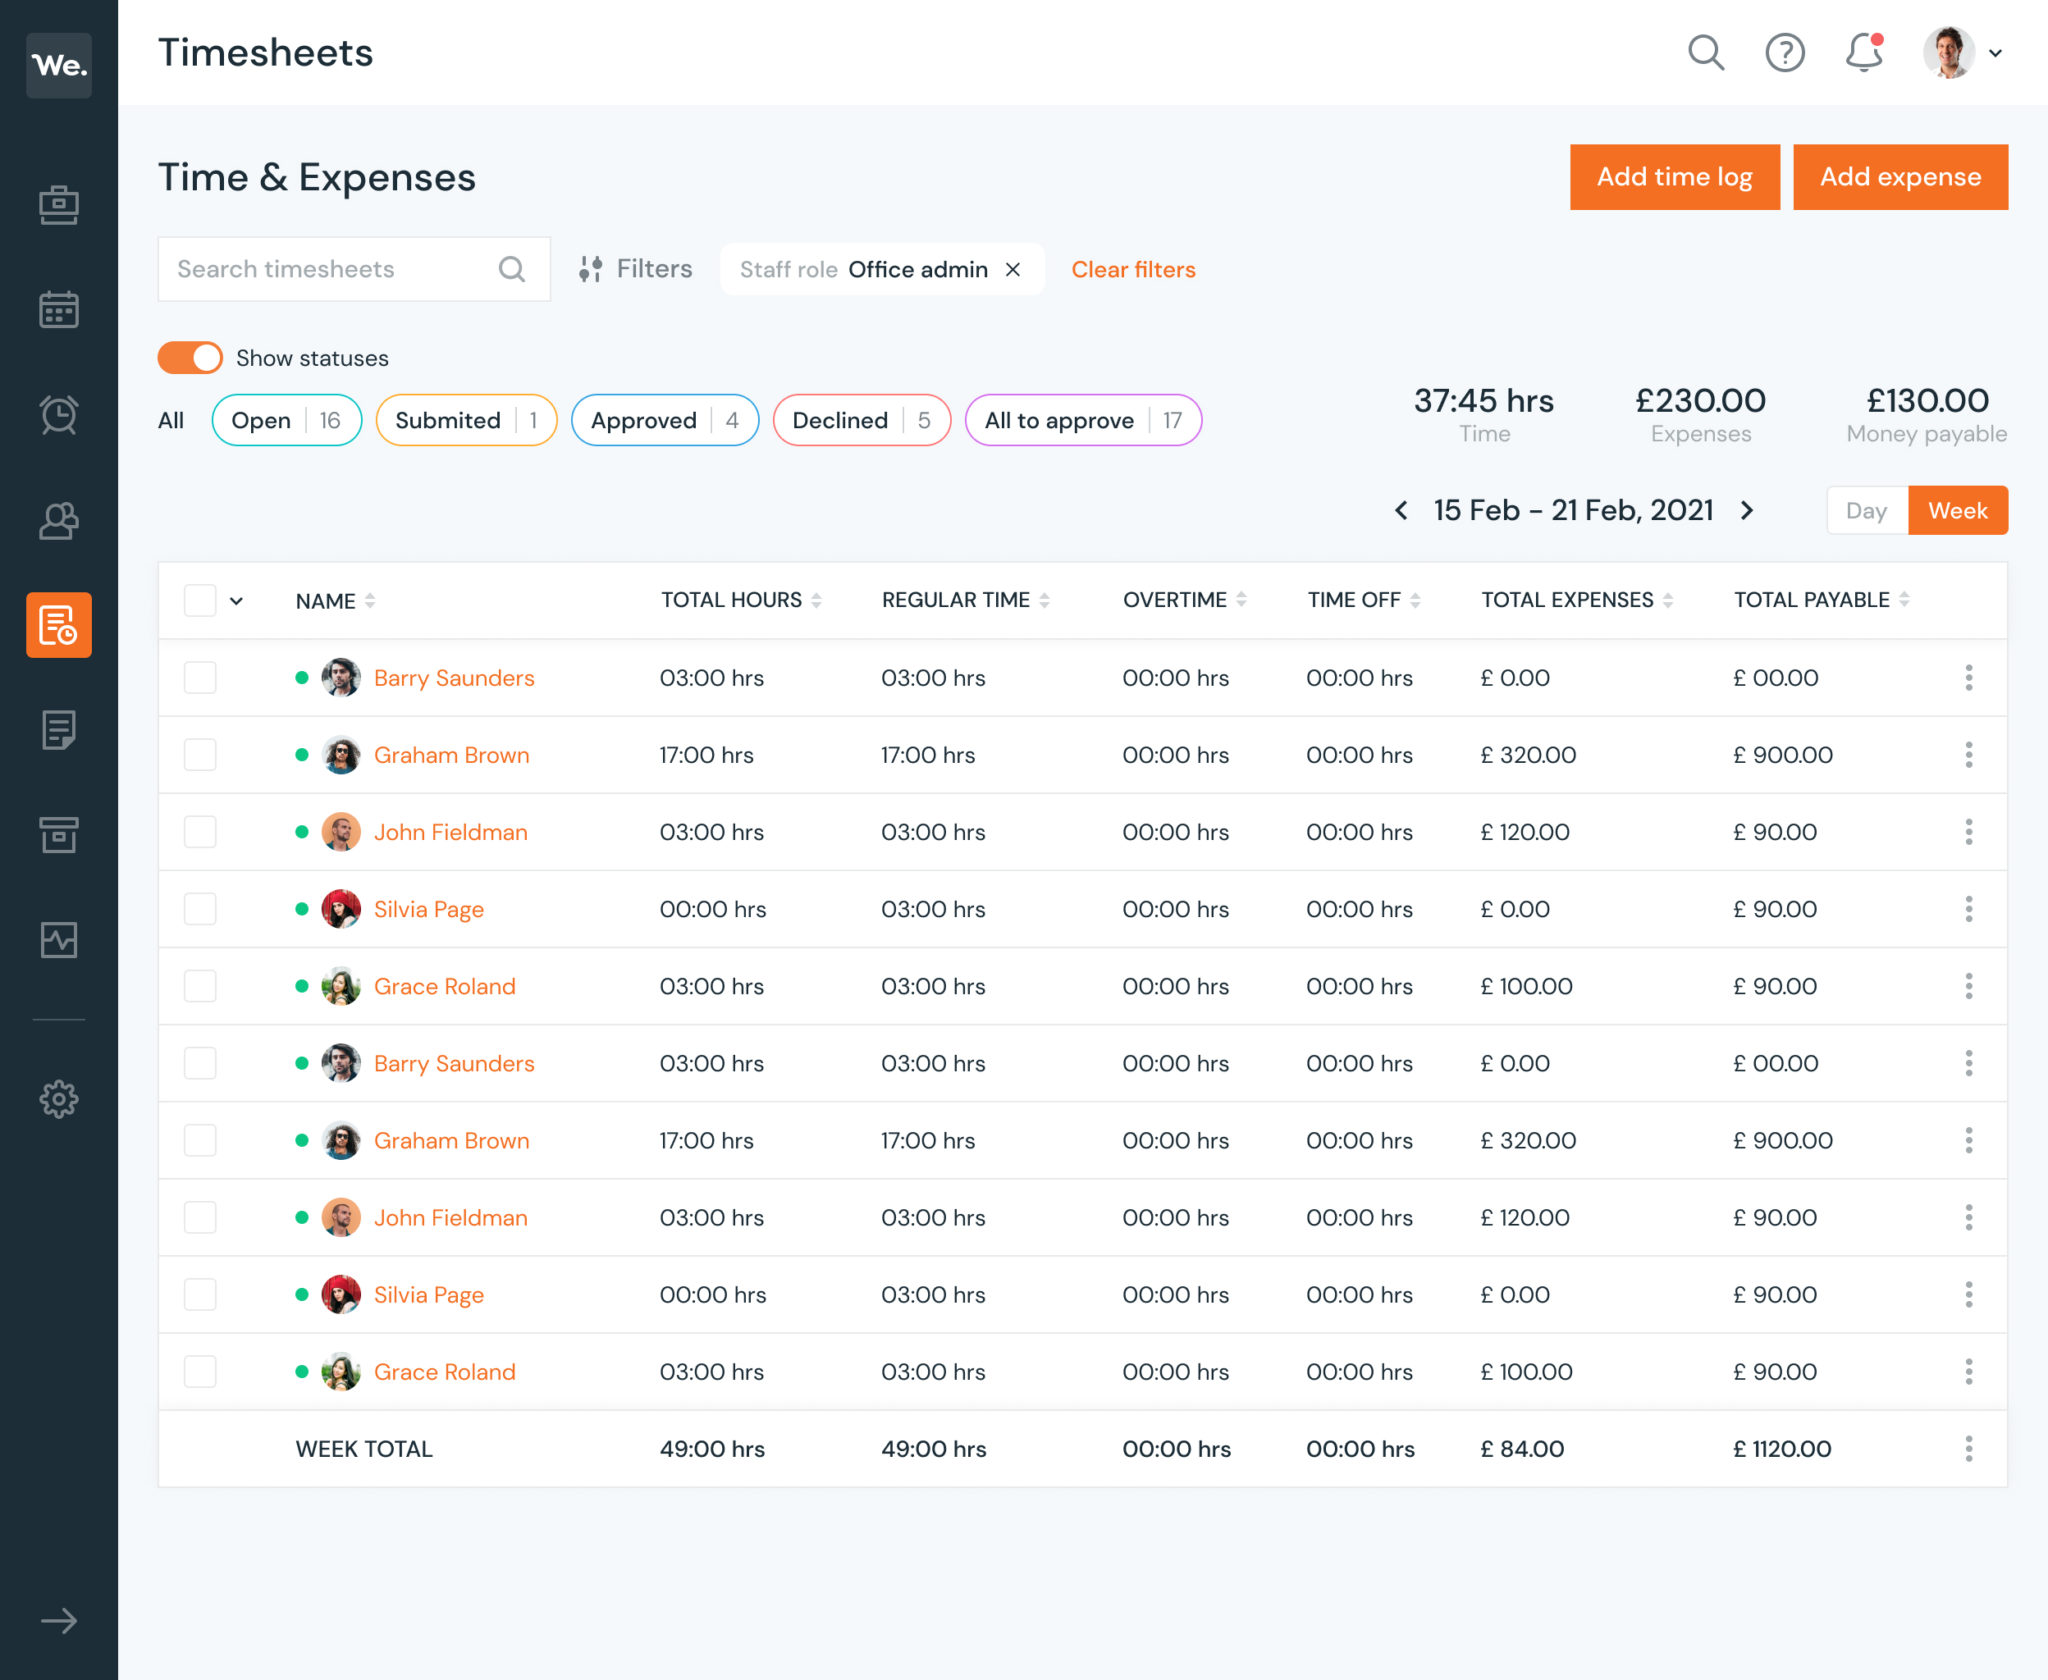Open the profile avatar dropdown
This screenshot has width=2048, height=1680.
(1948, 53)
